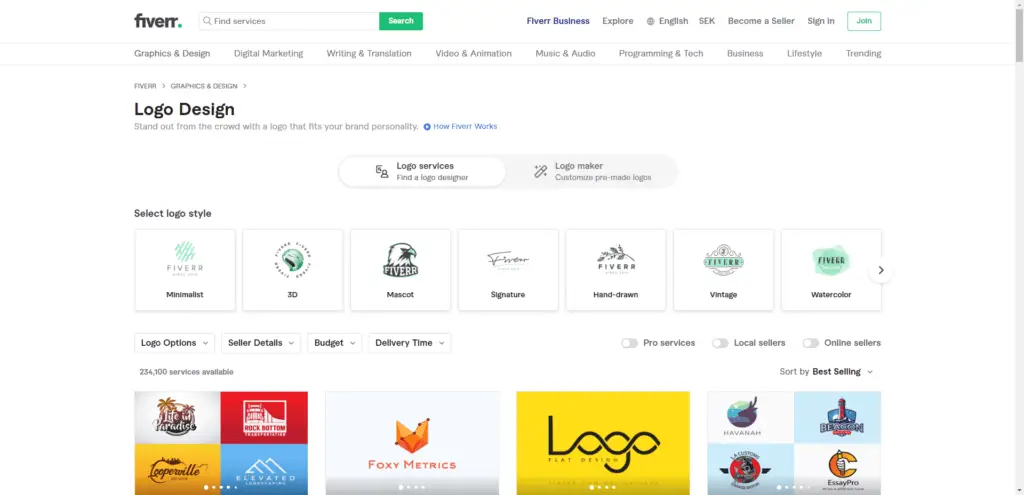Expand the Logo Options filter
The image size is (1024, 495).
[x=174, y=343]
